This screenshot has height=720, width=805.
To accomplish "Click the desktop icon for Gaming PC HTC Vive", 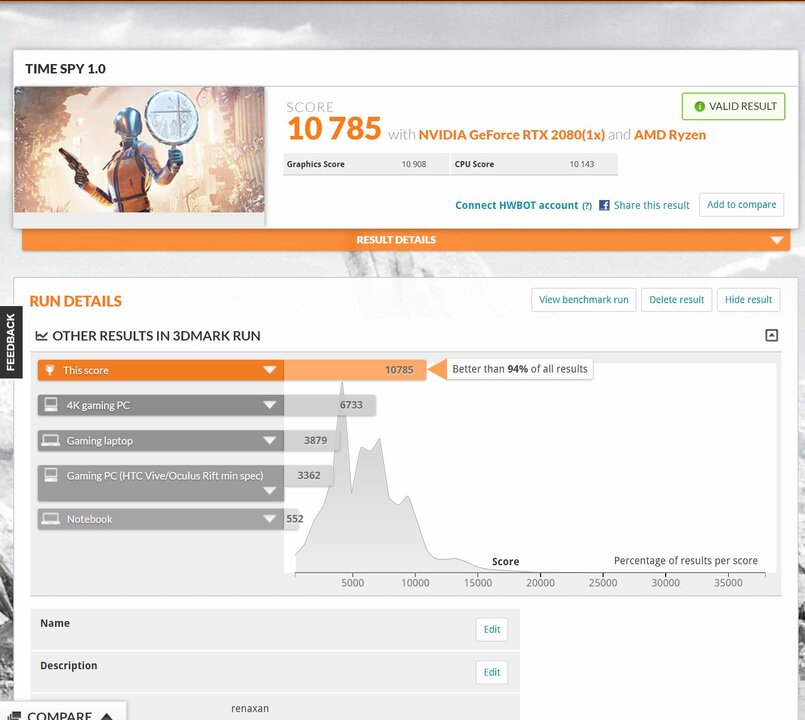I will click(51, 475).
